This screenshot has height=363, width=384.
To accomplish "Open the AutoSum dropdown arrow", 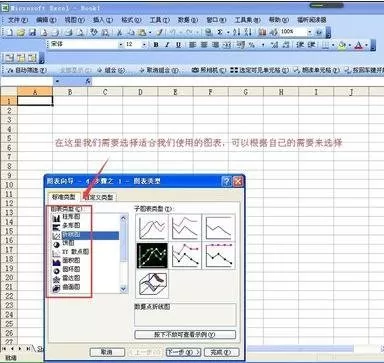I will coord(228,33).
